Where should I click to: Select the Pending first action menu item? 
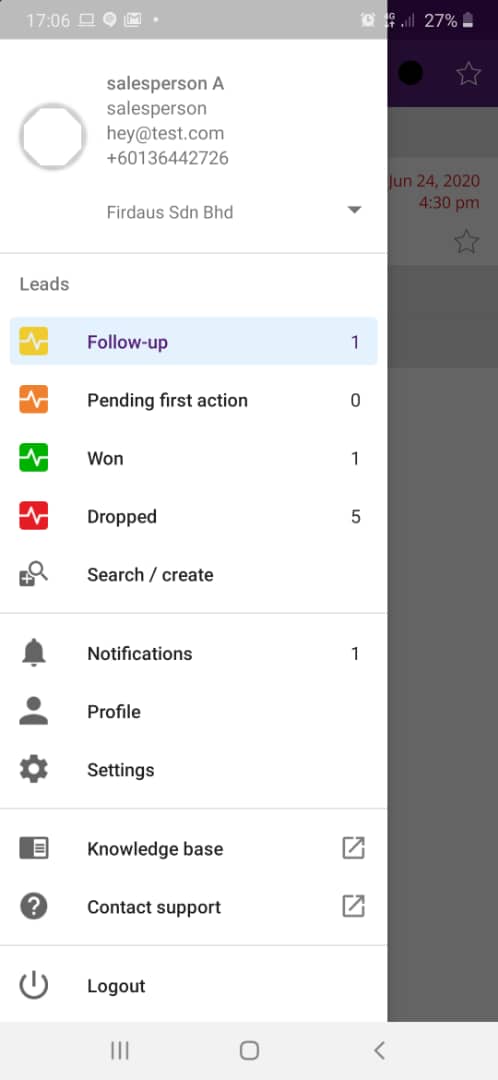tap(194, 400)
